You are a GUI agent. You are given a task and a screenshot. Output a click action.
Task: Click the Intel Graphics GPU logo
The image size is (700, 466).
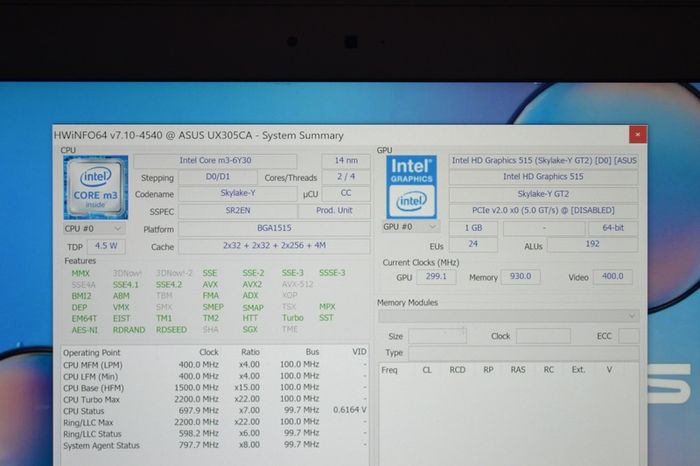click(411, 187)
